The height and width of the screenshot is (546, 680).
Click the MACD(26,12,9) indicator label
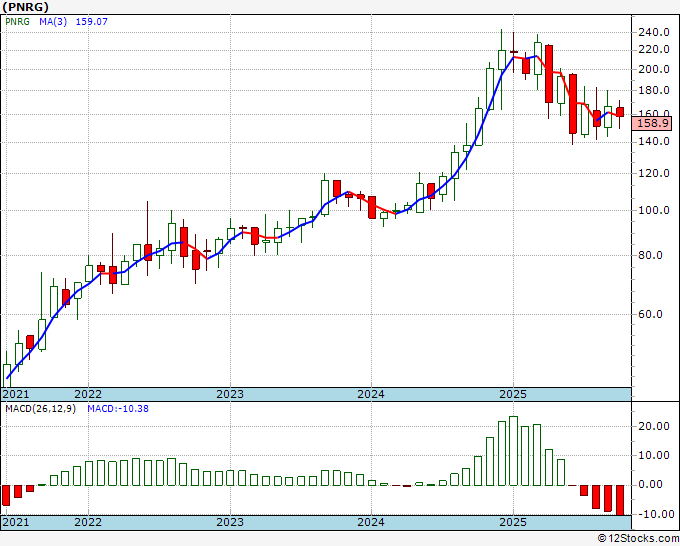(40, 409)
